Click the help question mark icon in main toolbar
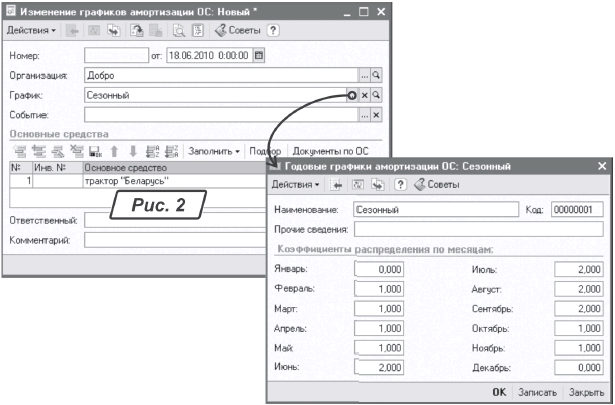Screen dimensions: 615x405 click(273, 30)
